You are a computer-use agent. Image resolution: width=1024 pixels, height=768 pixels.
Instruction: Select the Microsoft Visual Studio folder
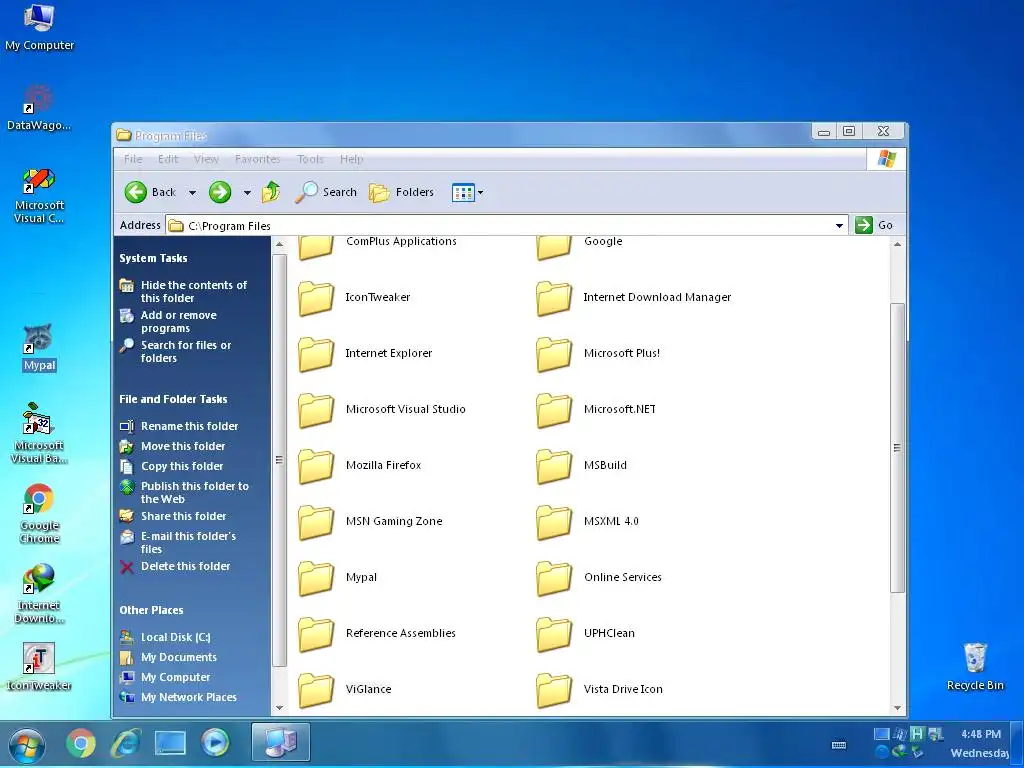(382, 409)
